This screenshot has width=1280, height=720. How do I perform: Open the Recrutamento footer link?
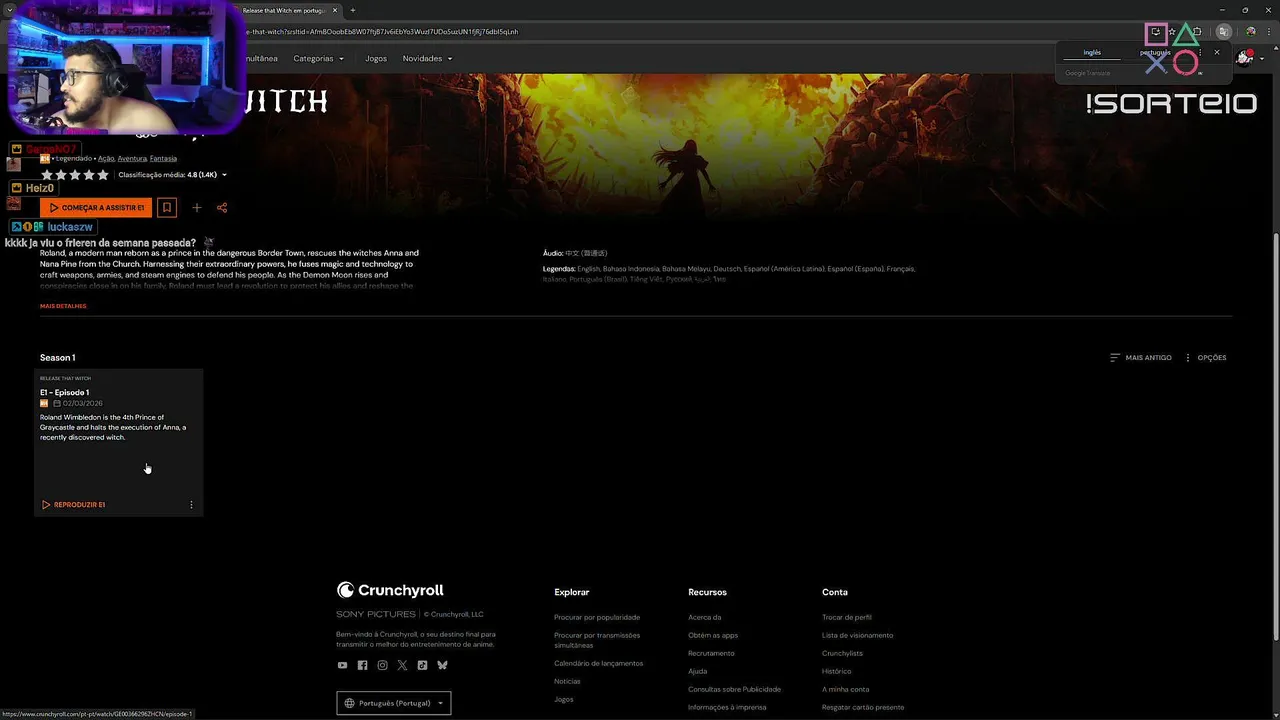711,653
